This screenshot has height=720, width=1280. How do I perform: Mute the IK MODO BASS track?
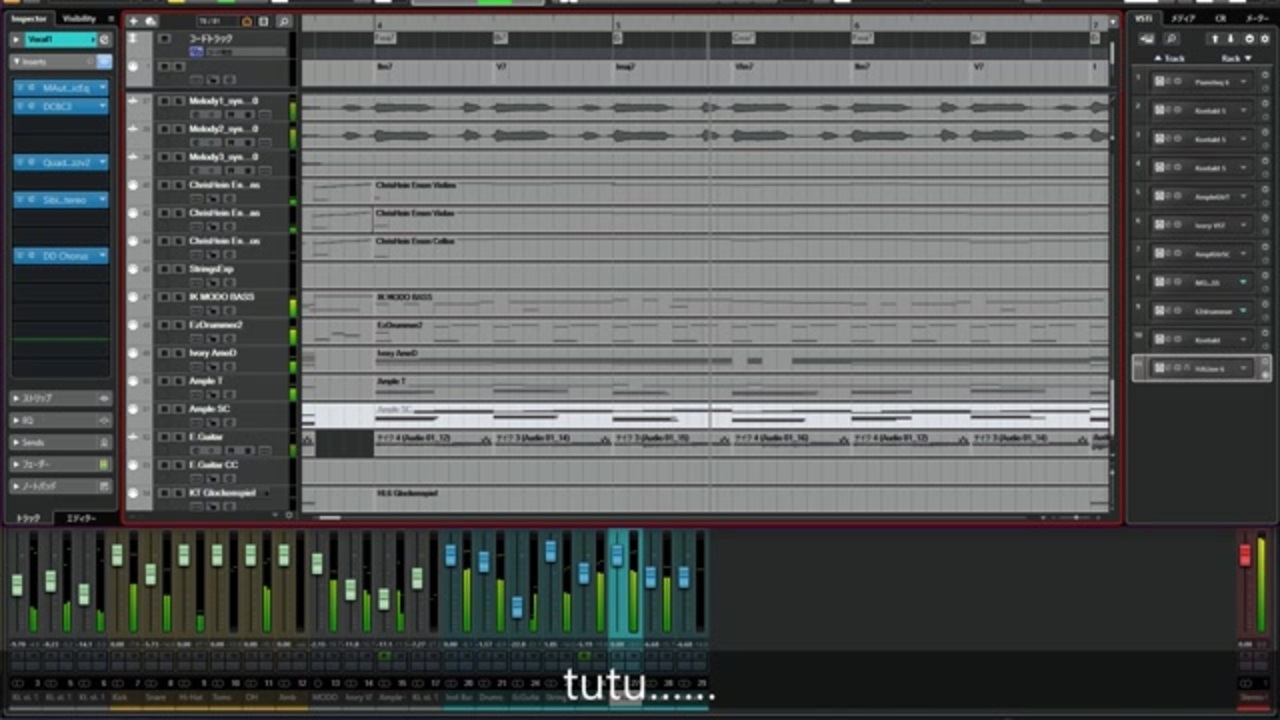164,297
